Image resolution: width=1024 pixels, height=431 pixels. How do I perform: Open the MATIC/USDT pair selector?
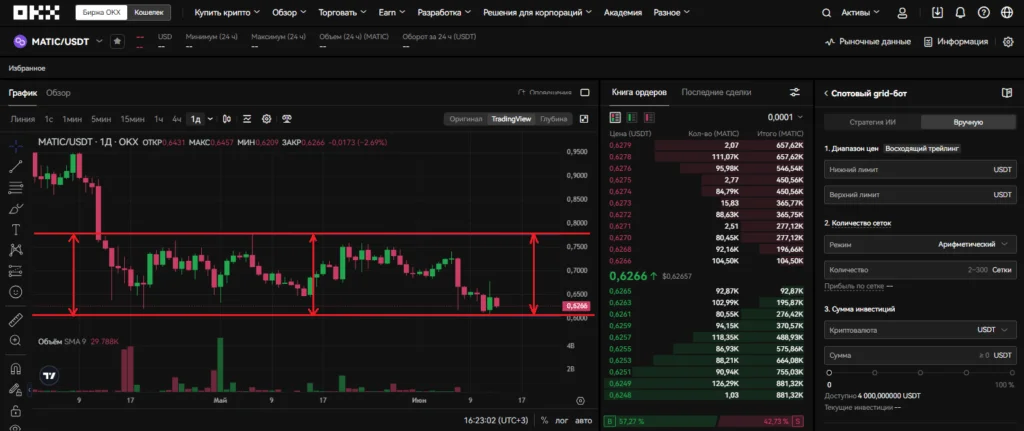58,41
